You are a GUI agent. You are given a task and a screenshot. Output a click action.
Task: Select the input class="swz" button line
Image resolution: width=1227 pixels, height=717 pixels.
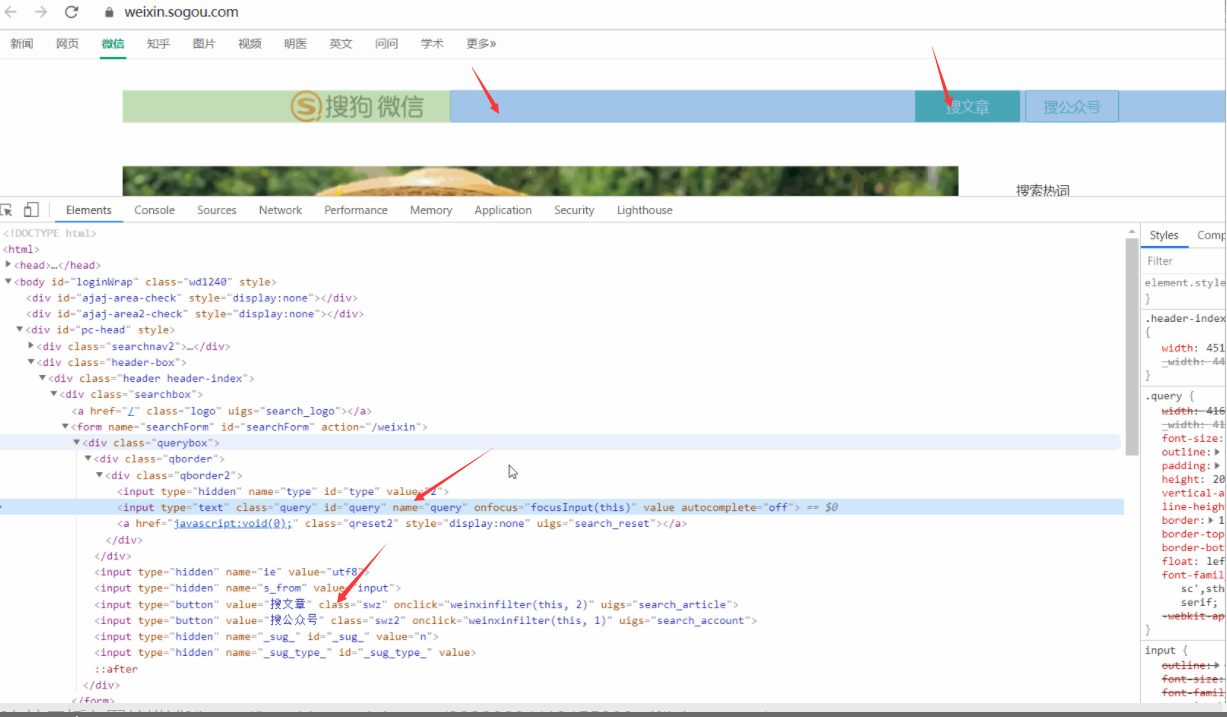coord(417,604)
